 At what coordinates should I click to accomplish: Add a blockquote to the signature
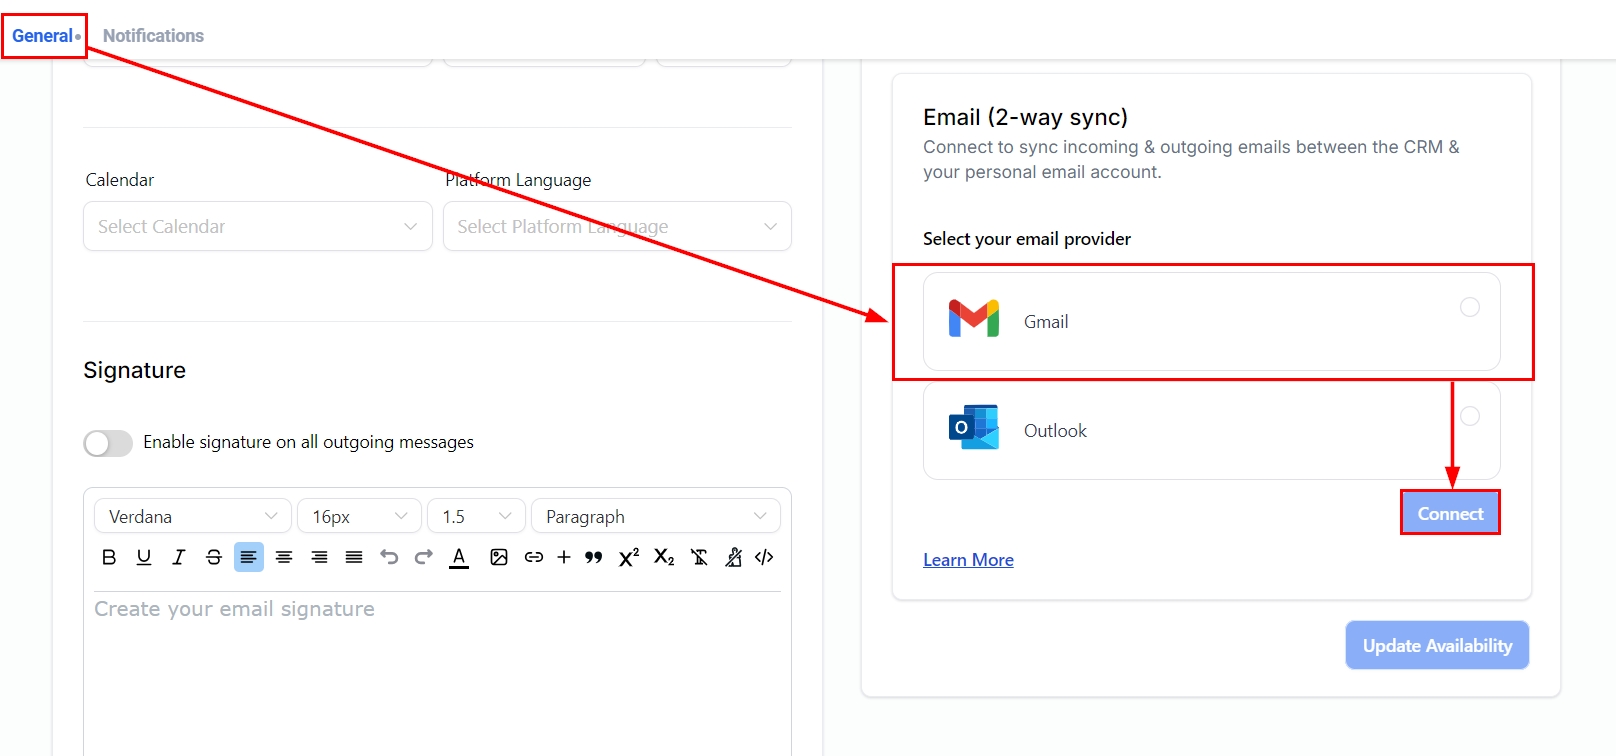[594, 557]
